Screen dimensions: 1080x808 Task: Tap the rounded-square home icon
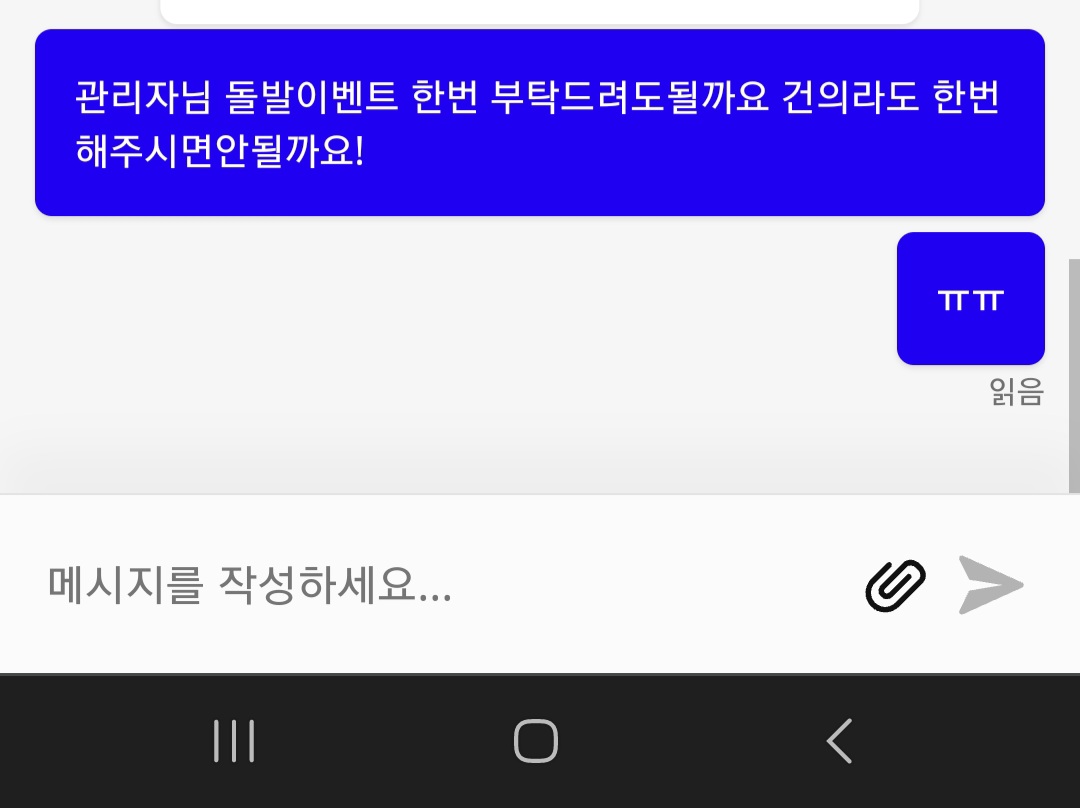pyautogui.click(x=536, y=741)
